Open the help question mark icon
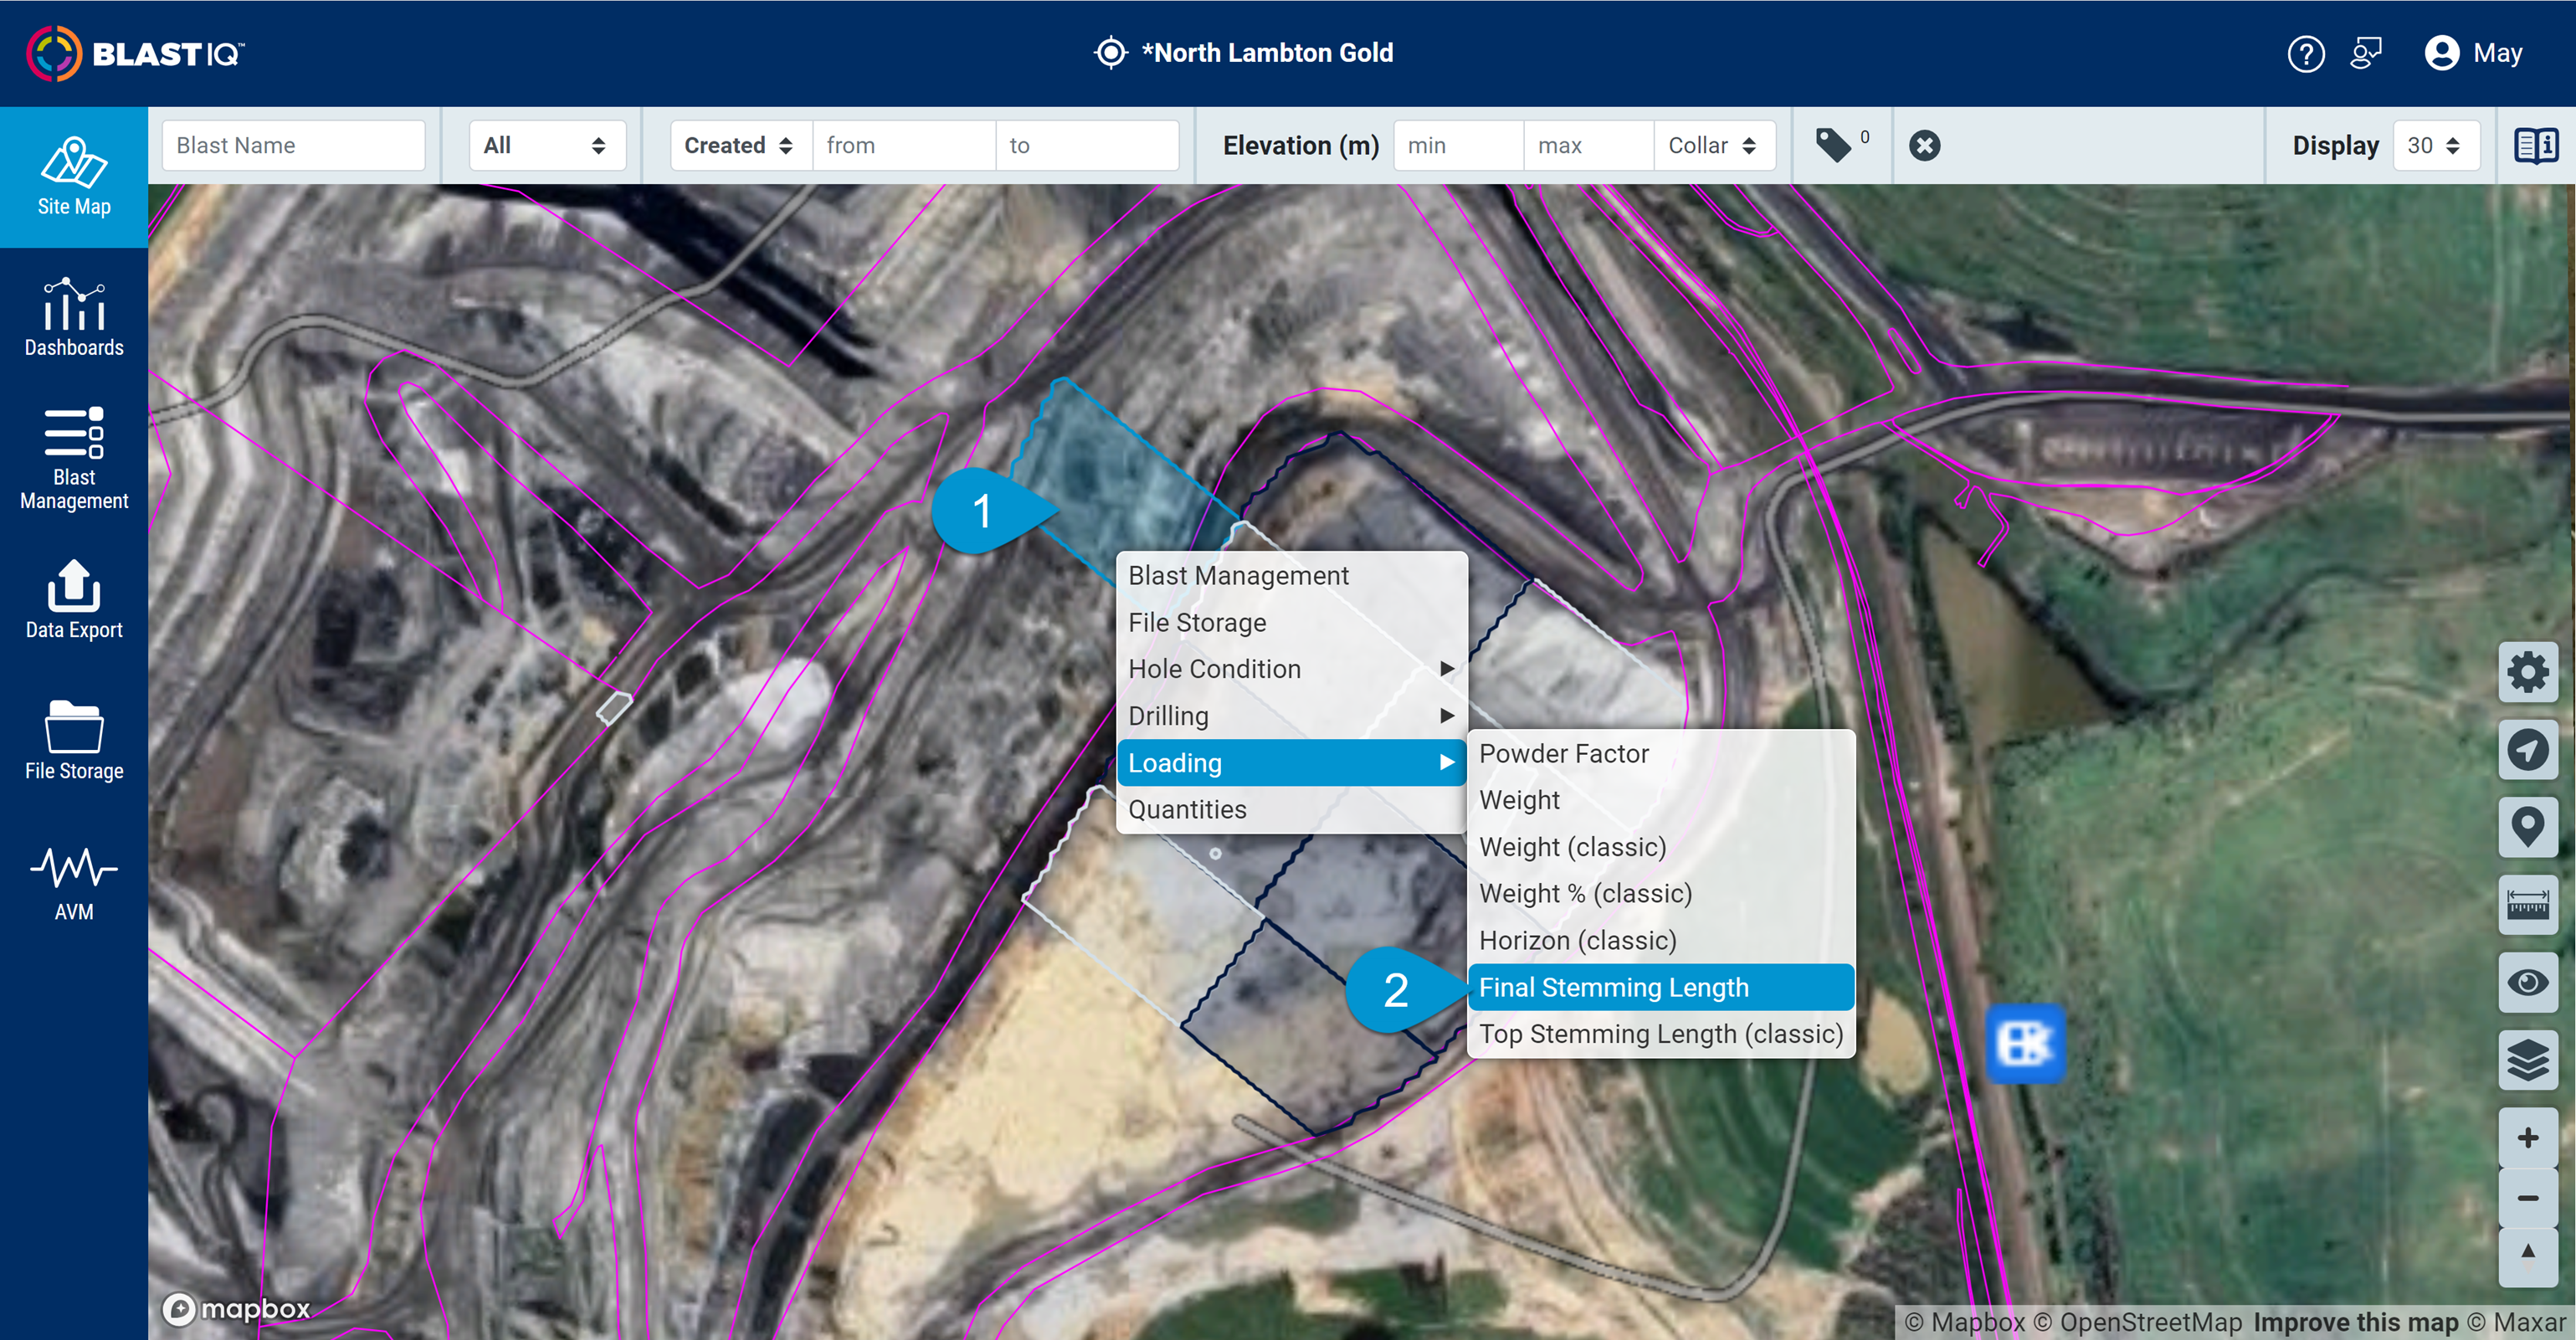The height and width of the screenshot is (1340, 2576). [2306, 53]
